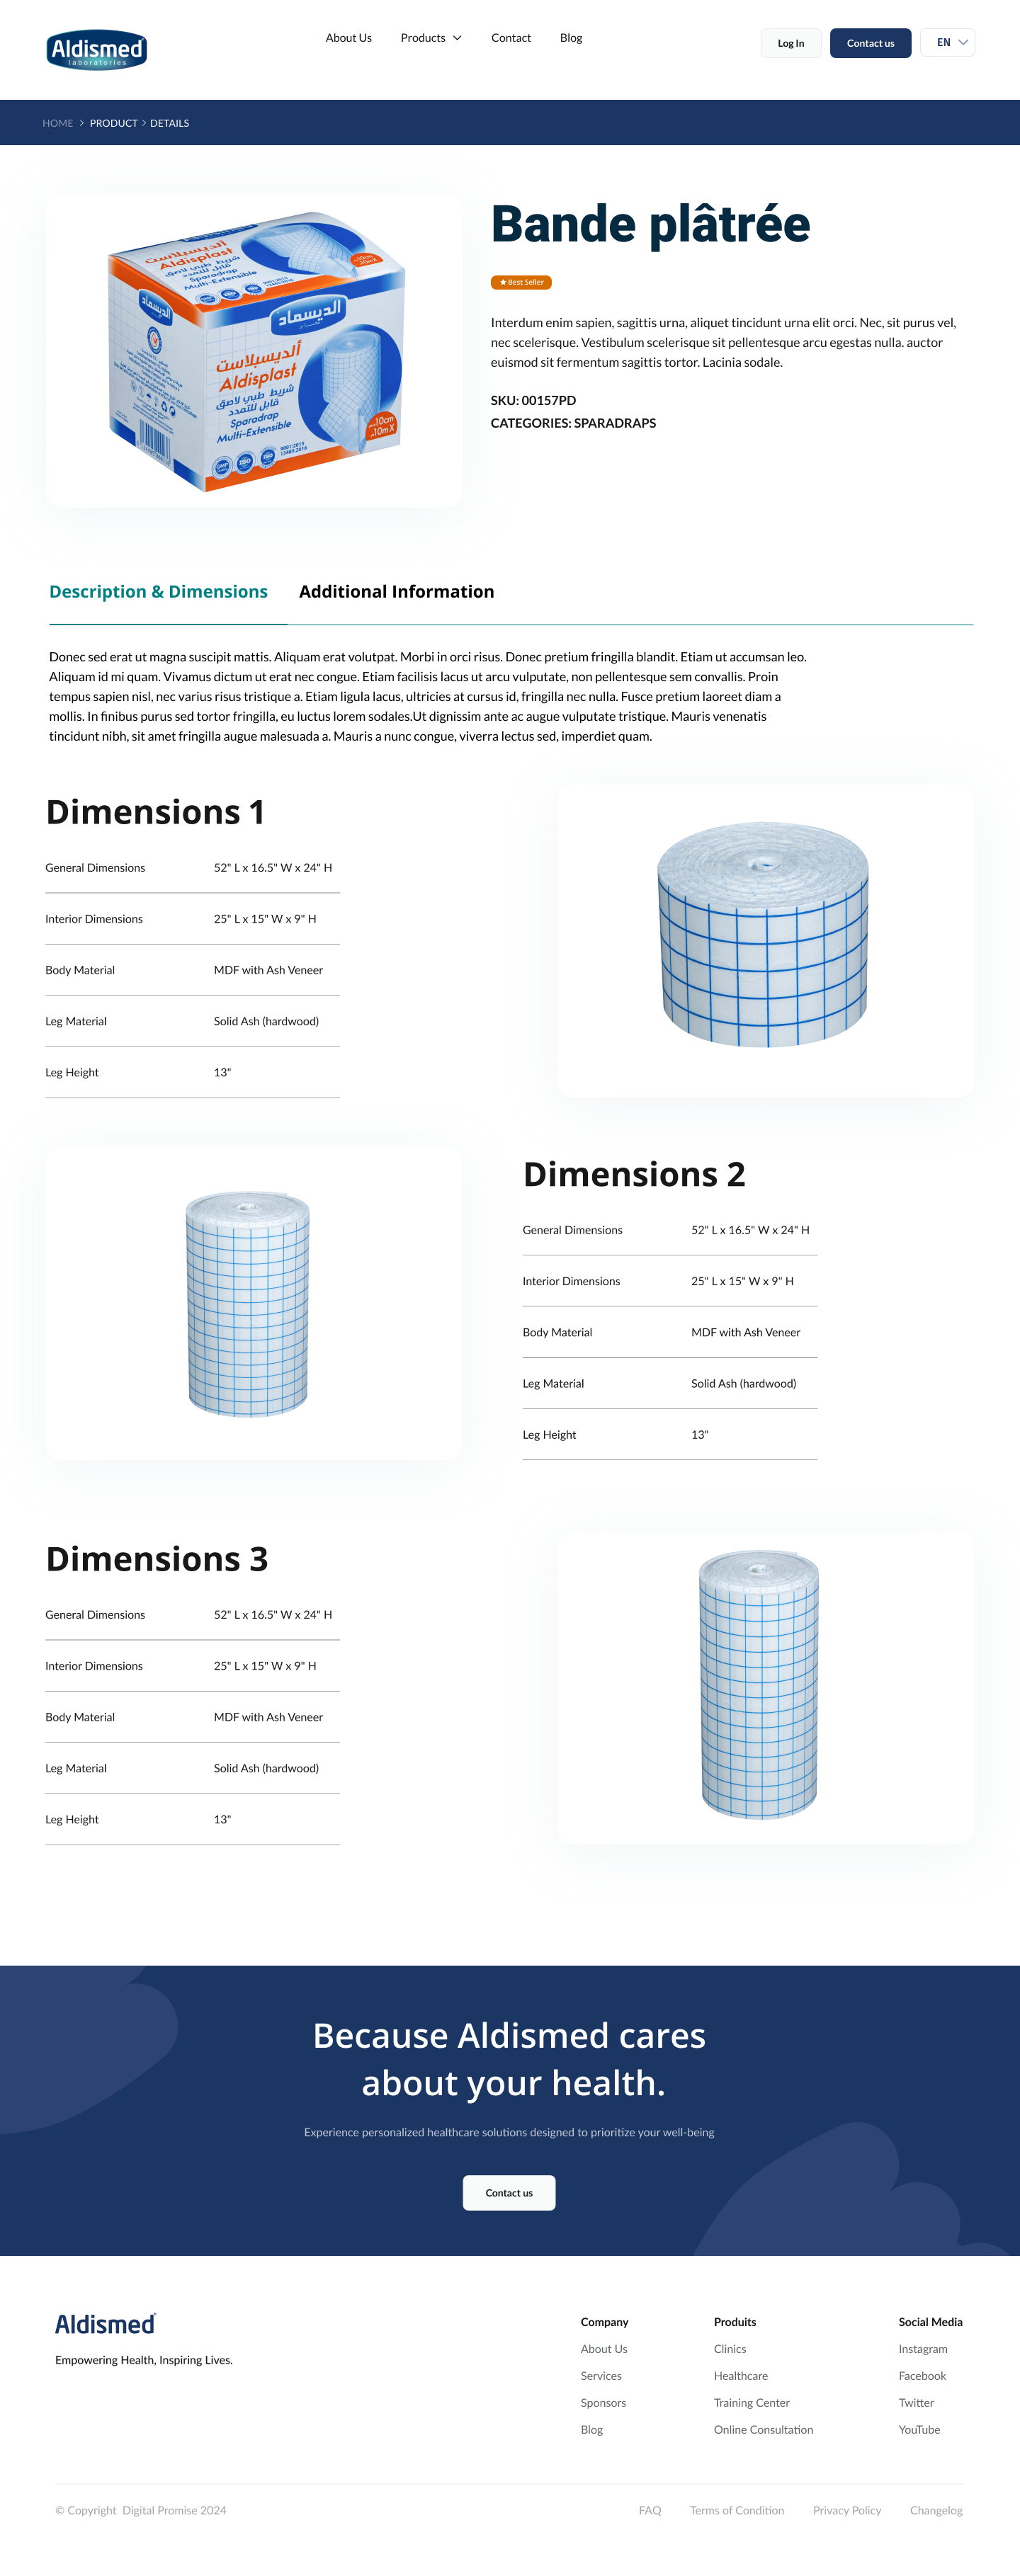1020x2576 pixels.
Task: Click the orange Best Seller badge
Action: 521,282
